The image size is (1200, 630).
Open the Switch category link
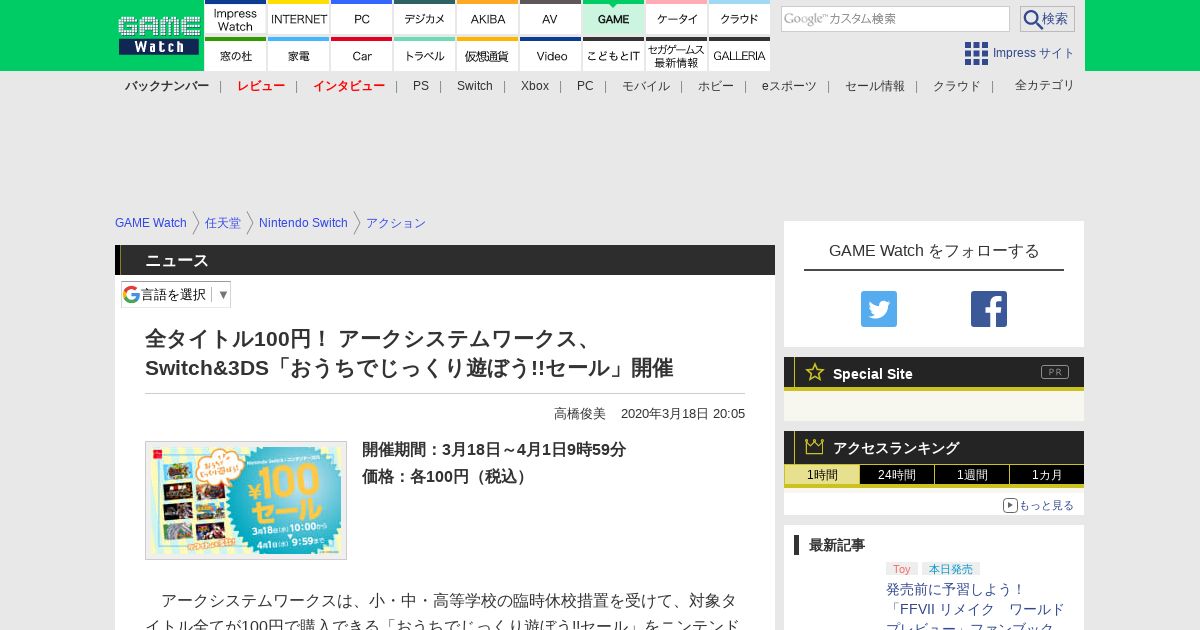[x=475, y=86]
